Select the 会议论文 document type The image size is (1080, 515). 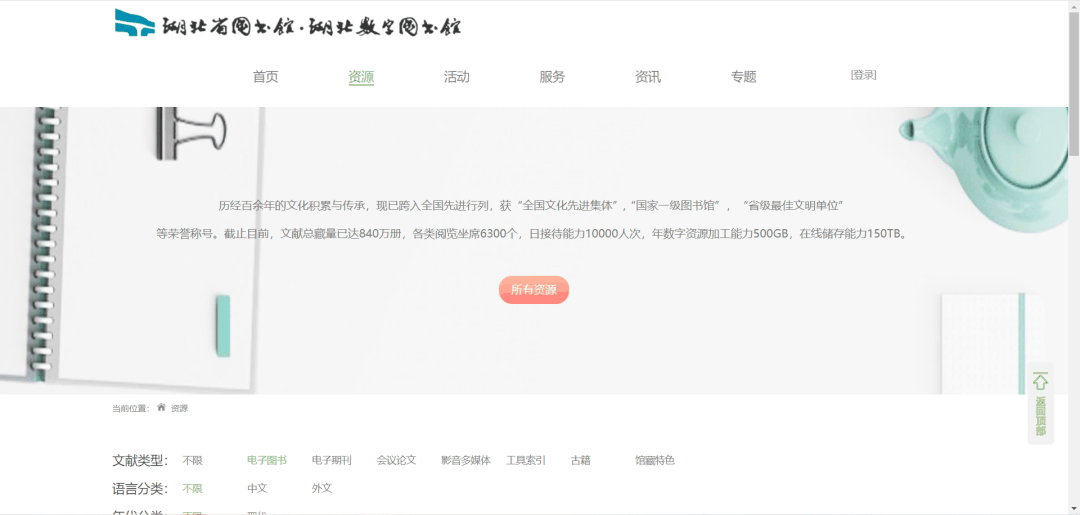396,461
